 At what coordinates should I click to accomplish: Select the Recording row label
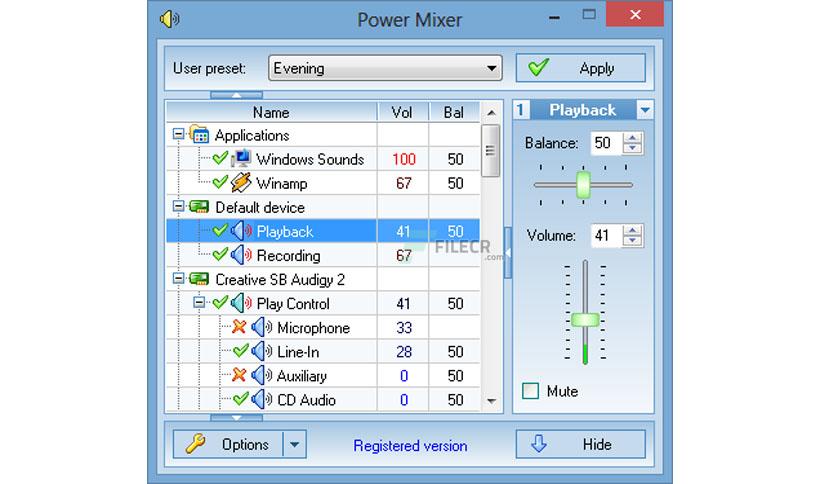coord(288,255)
